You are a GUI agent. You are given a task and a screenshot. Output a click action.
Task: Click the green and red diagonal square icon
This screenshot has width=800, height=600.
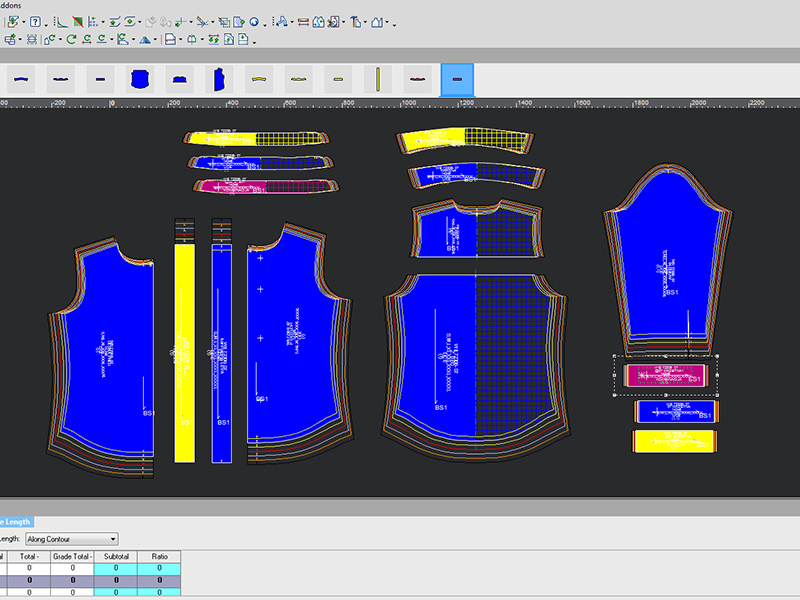coord(77,21)
